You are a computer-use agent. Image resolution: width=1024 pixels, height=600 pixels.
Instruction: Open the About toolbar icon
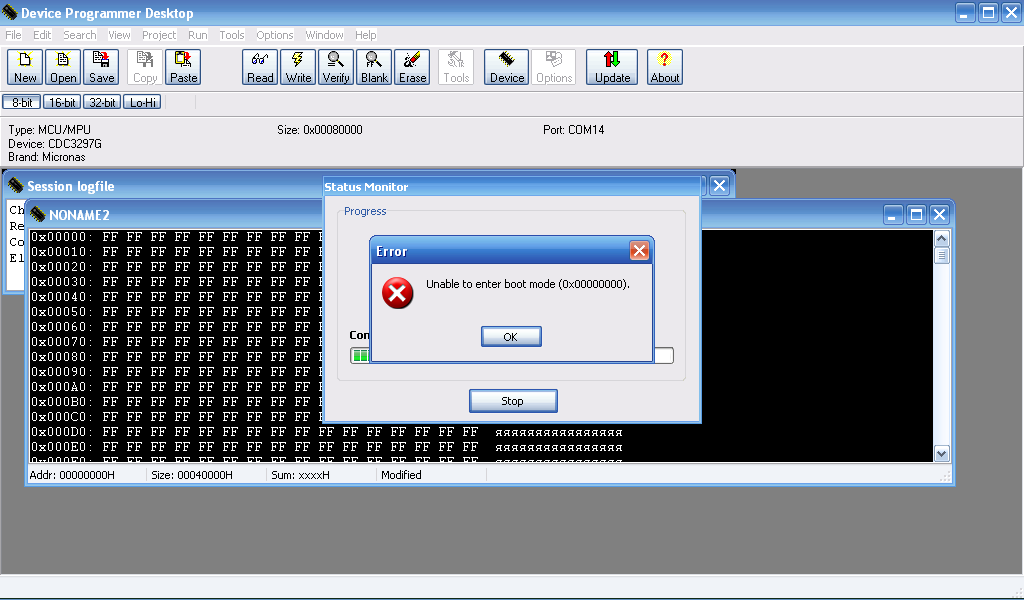pyautogui.click(x=665, y=67)
